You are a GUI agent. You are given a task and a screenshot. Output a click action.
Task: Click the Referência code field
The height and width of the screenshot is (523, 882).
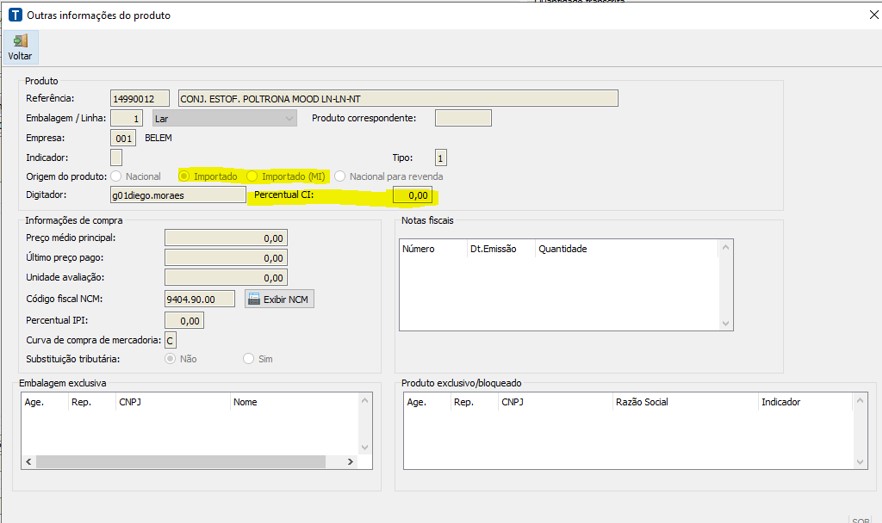[141, 98]
